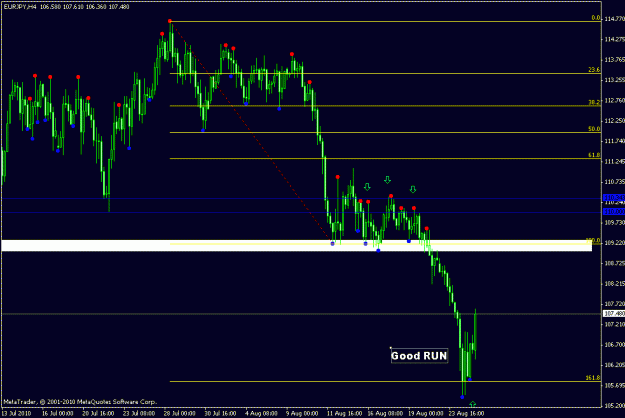Click the 19 Aug 00:00 date label
Screen dimensions: 625x418
point(426,414)
